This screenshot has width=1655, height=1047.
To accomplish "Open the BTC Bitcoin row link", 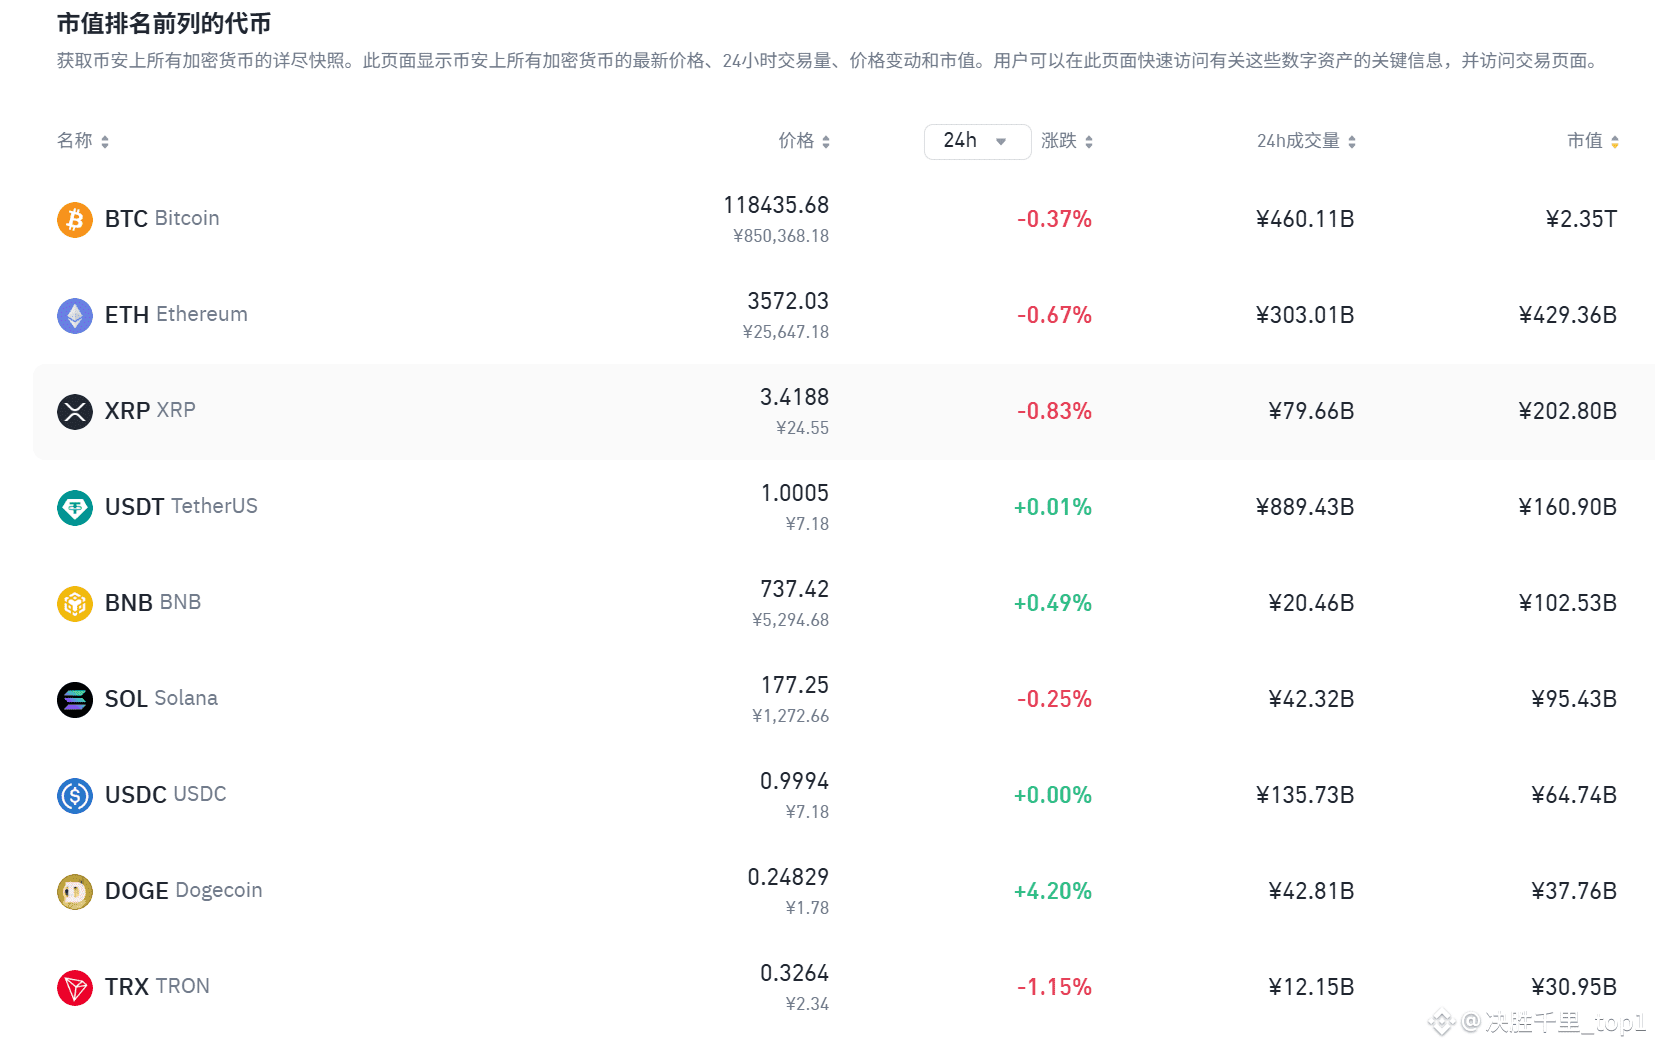I will [x=844, y=219].
